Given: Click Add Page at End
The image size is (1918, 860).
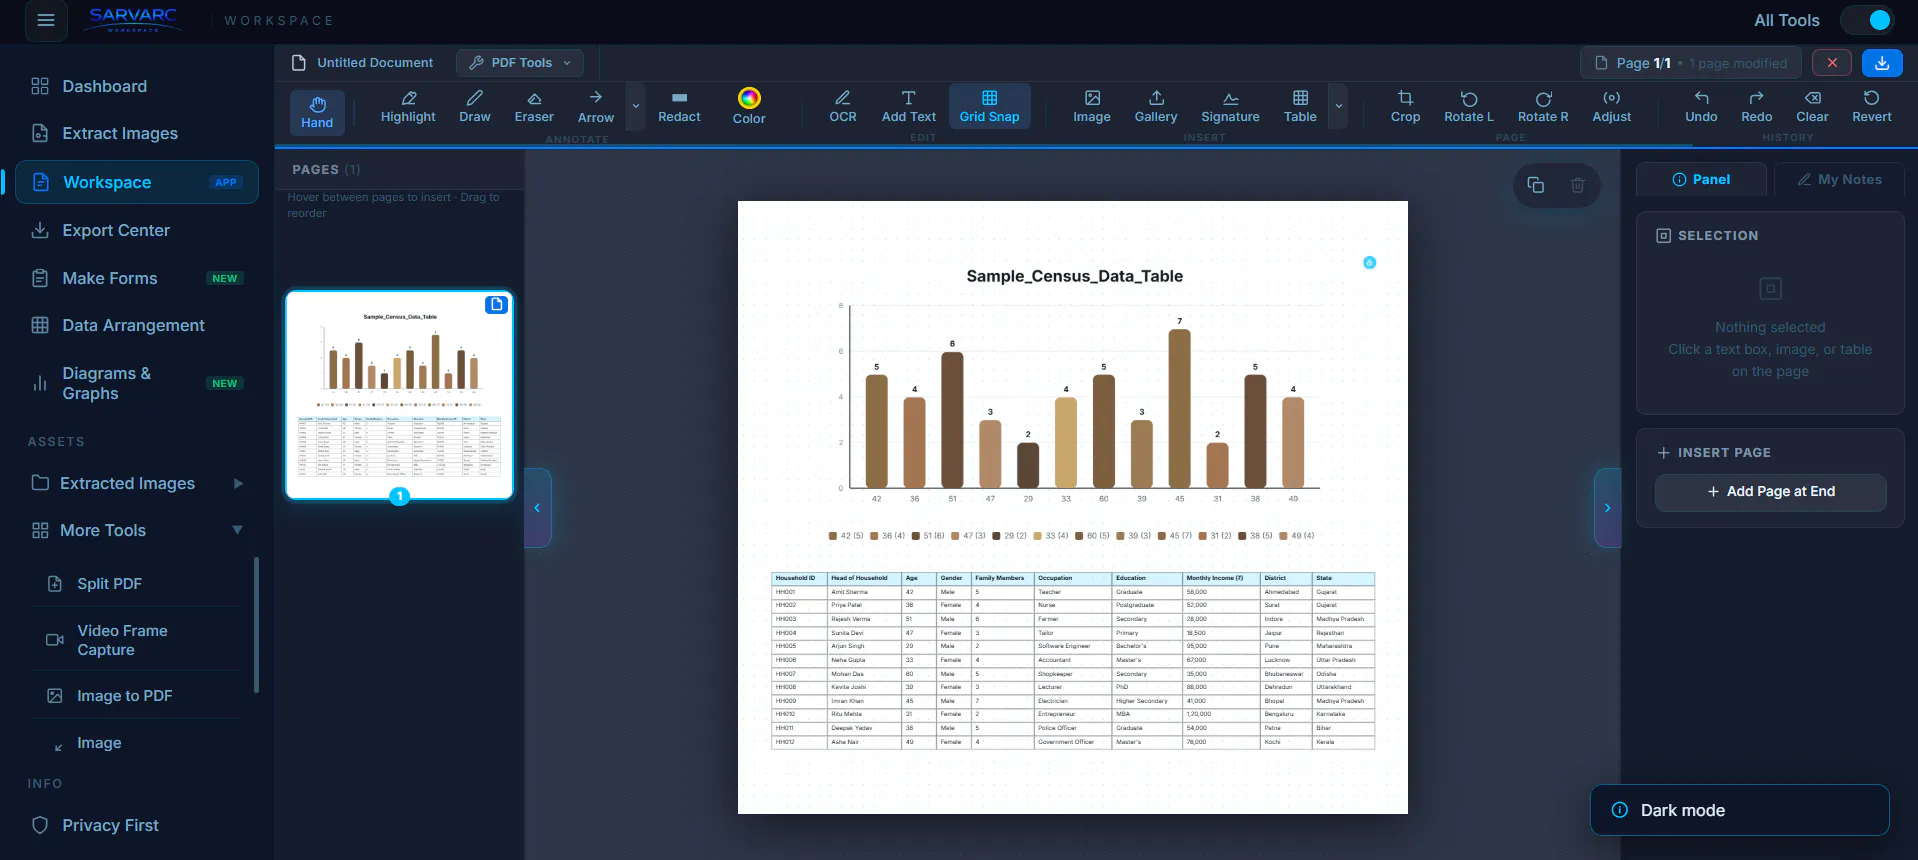Looking at the screenshot, I should (x=1770, y=492).
